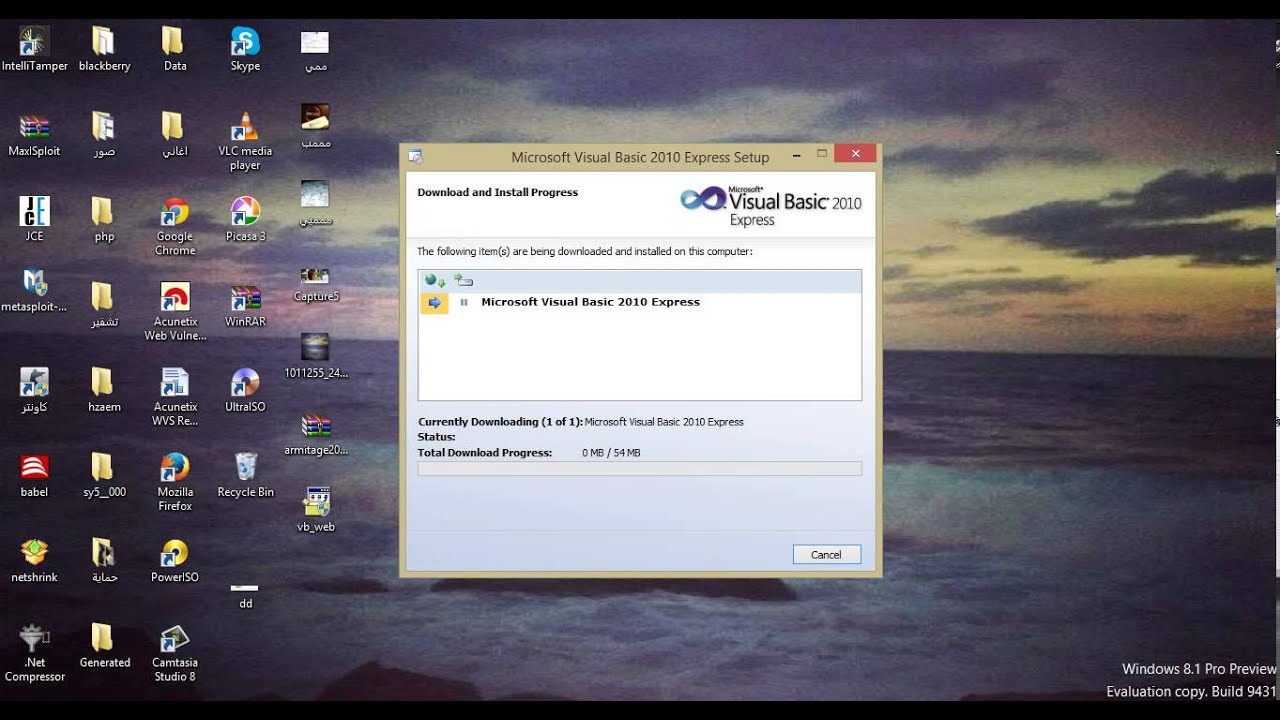Screen dimensions: 1280x720
Task: Launch Google Chrome shortcut
Action: coord(175,212)
